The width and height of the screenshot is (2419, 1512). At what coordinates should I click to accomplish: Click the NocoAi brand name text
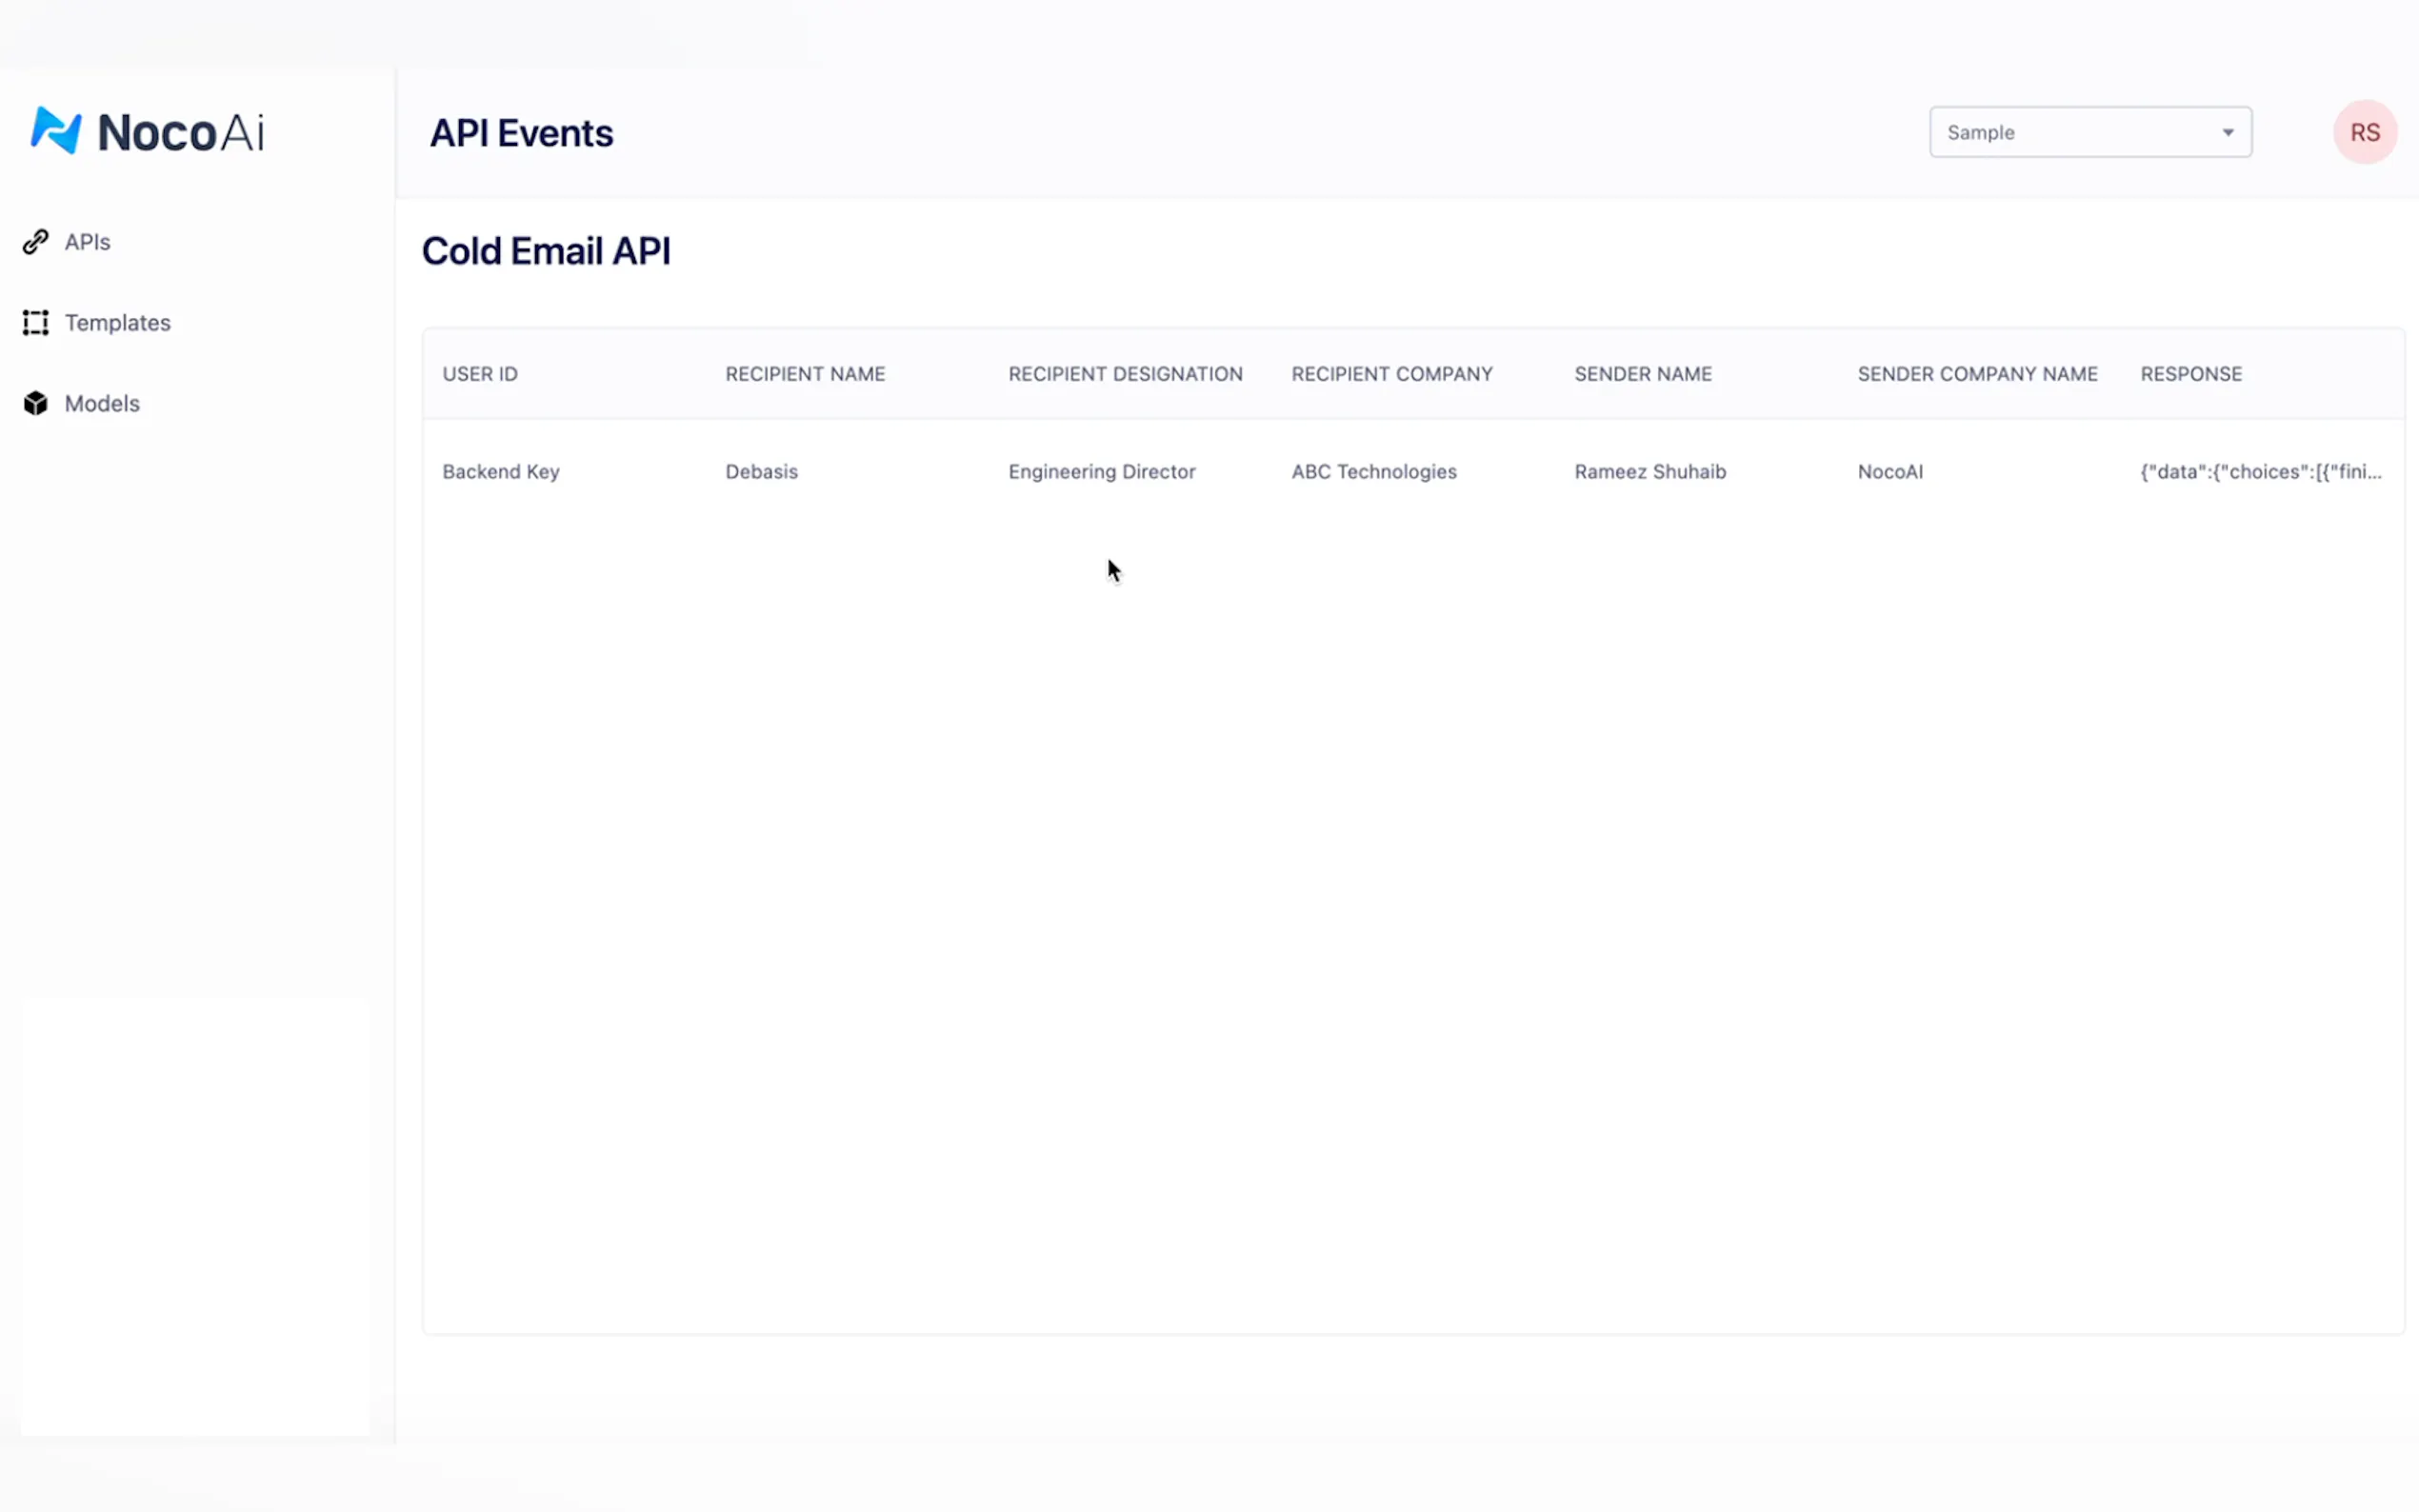(181, 133)
